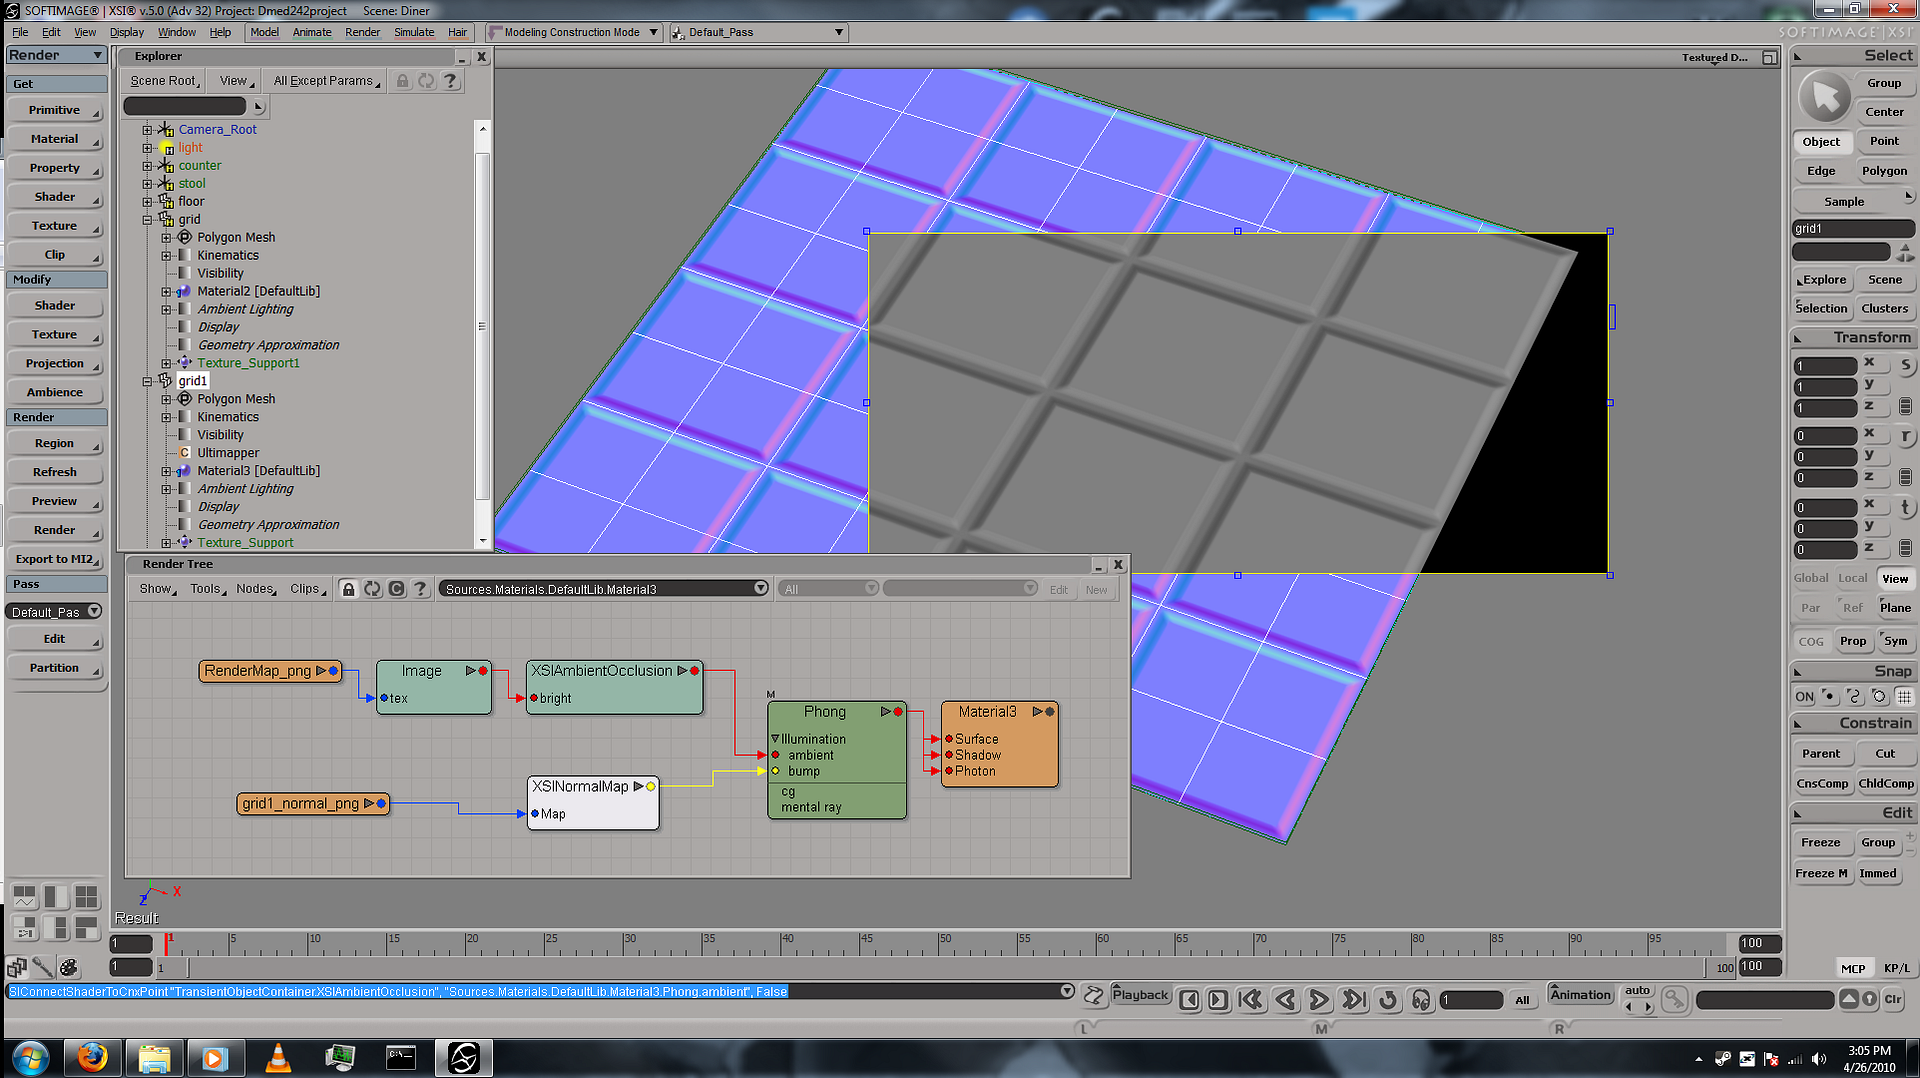Click the Explorer vertical scrollbar

pos(483,325)
